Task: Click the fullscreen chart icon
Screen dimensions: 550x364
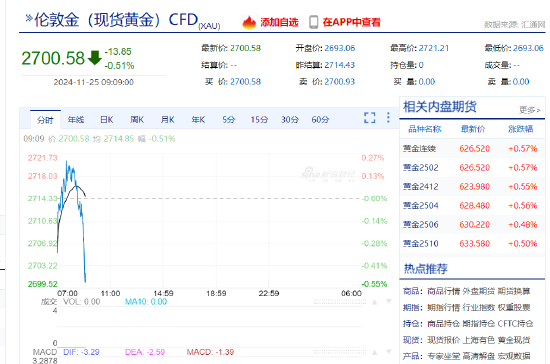Action: pos(369,118)
